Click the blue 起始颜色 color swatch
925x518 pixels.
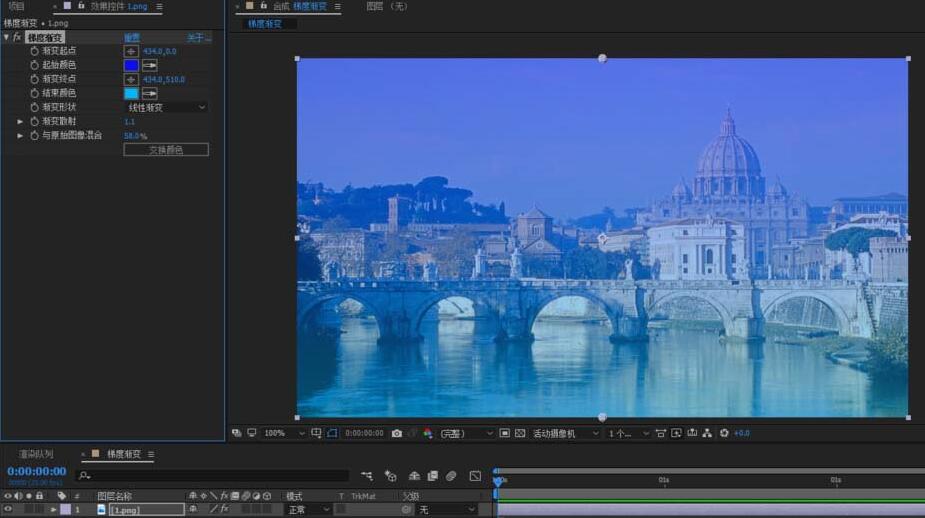(x=131, y=65)
